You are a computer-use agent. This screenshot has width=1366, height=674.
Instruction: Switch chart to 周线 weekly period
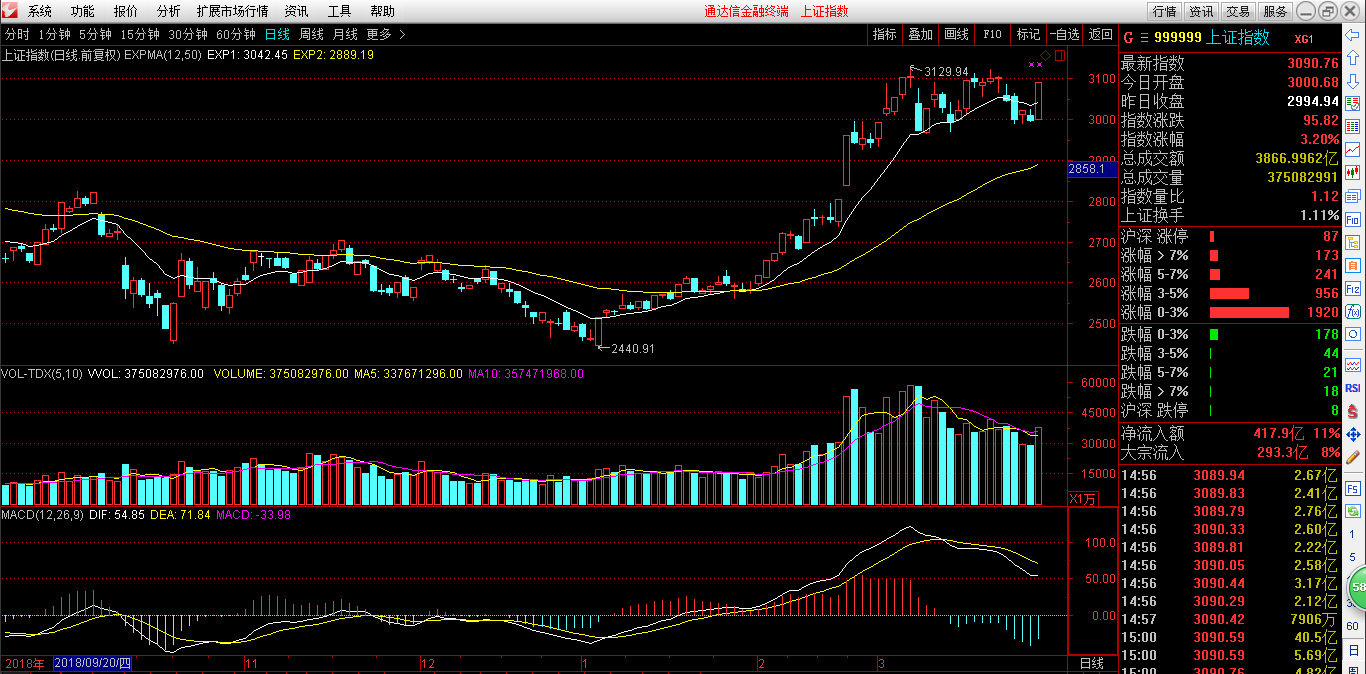coord(311,34)
